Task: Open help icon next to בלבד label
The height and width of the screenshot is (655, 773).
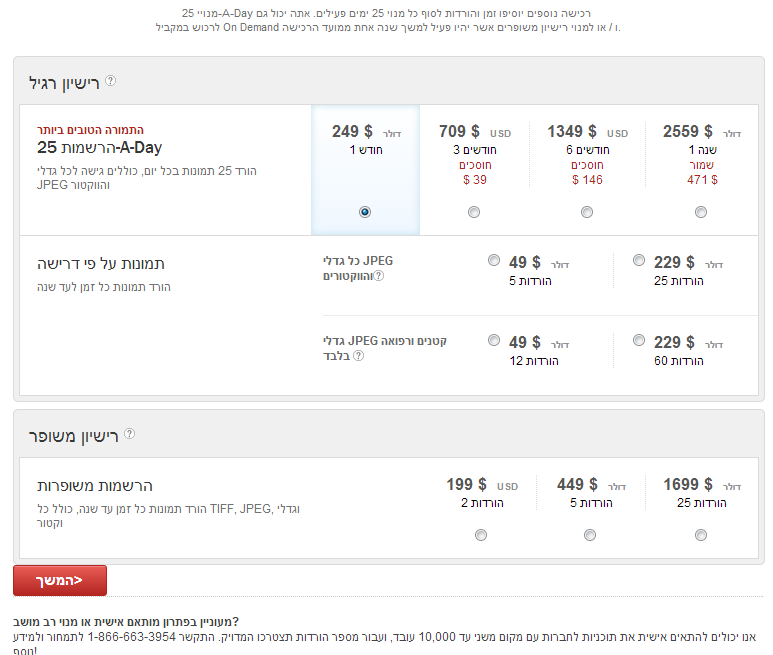Action: 359,355
